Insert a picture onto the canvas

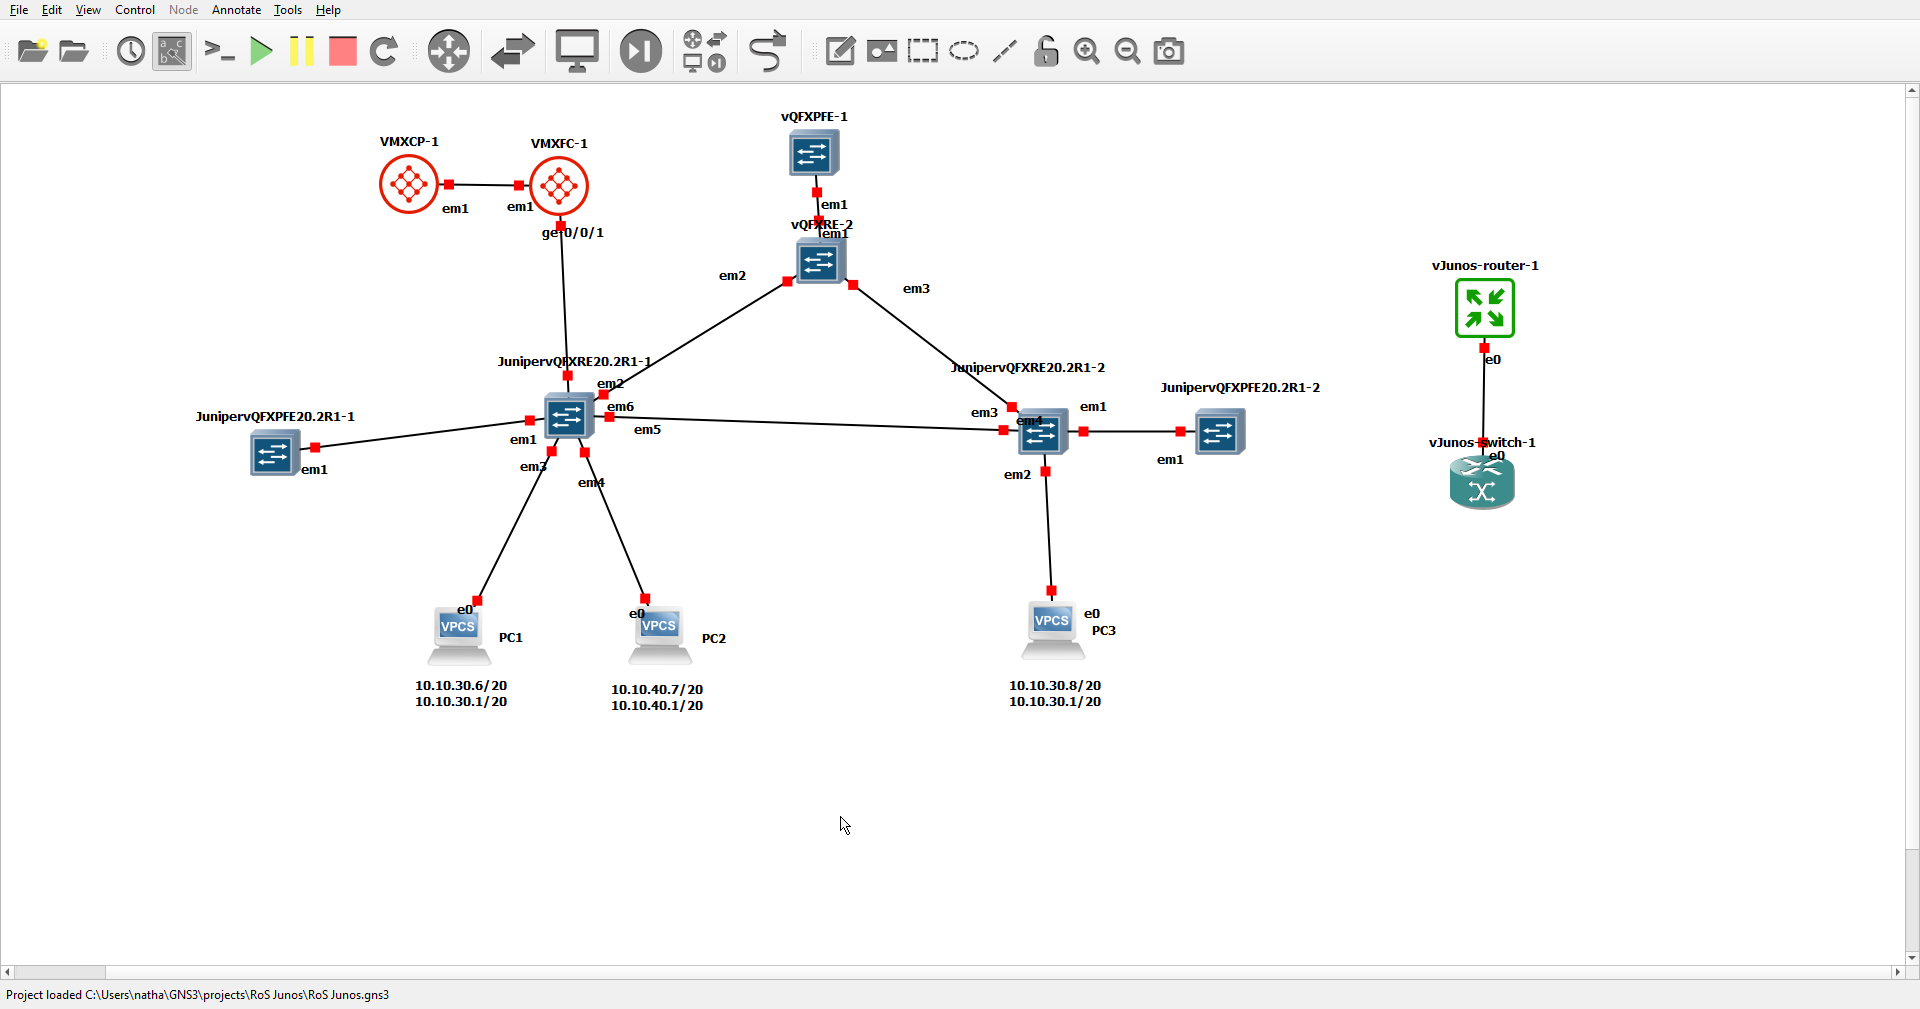click(882, 51)
